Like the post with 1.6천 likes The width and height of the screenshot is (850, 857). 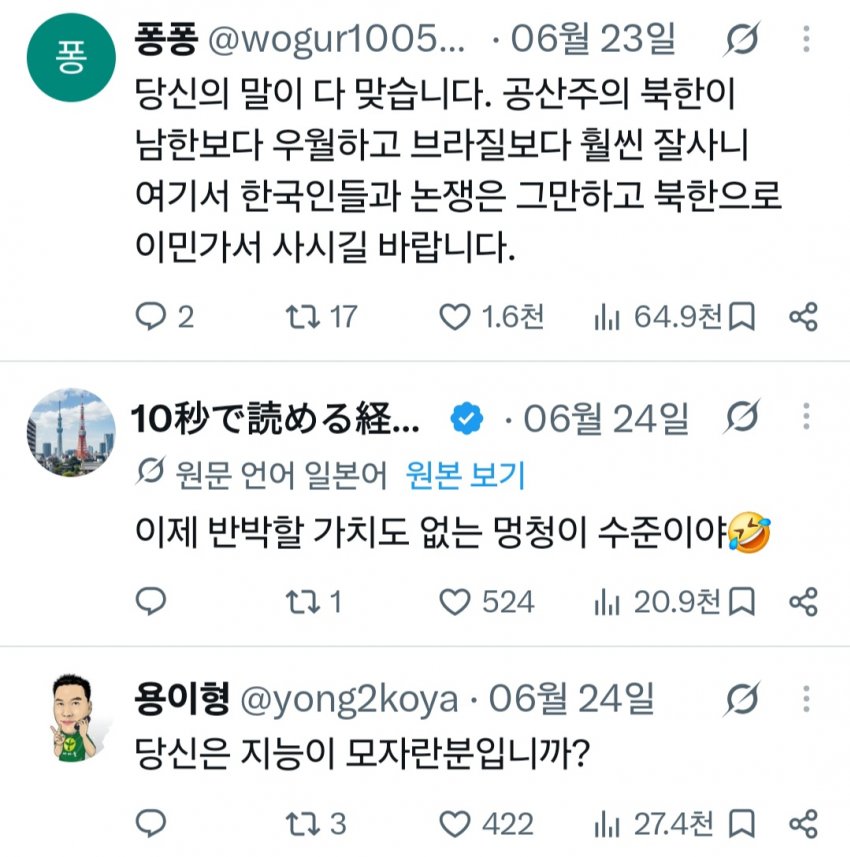(x=491, y=317)
